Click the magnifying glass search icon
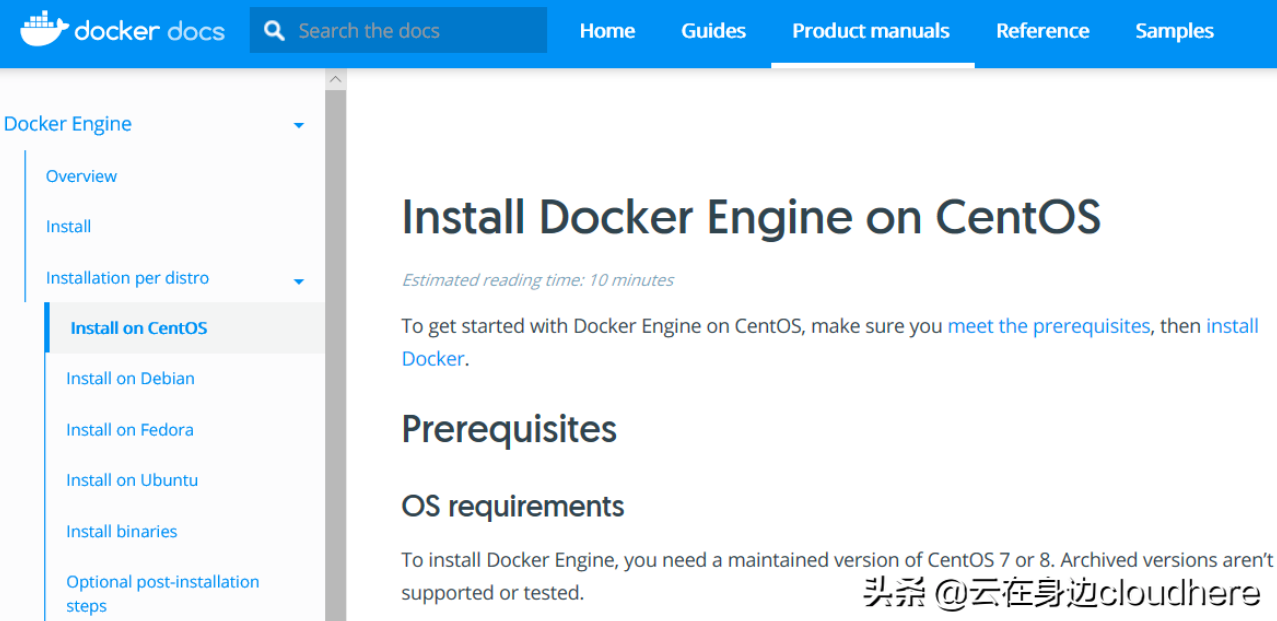The image size is (1277, 621). (273, 30)
